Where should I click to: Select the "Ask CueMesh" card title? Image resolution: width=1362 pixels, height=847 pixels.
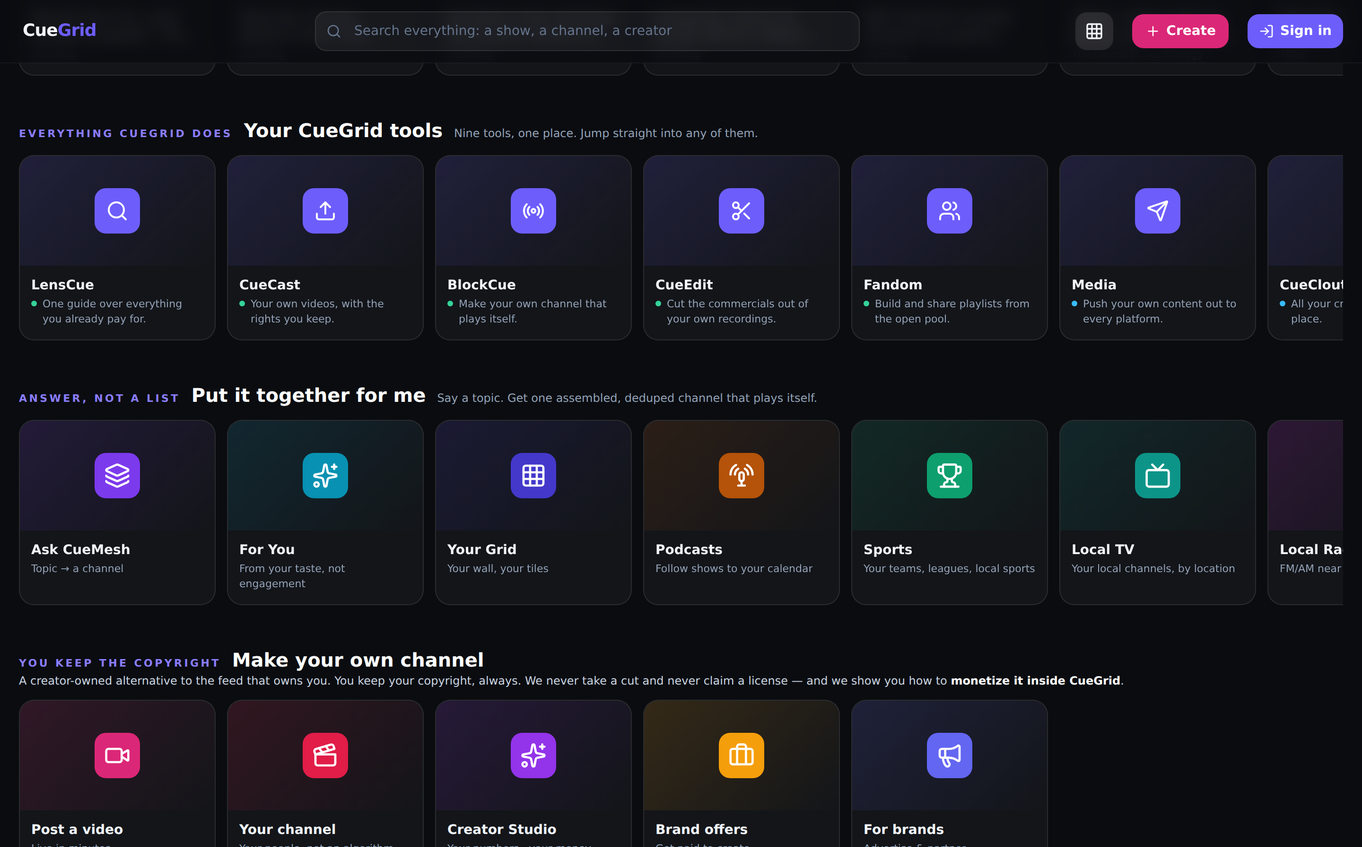[x=80, y=549]
